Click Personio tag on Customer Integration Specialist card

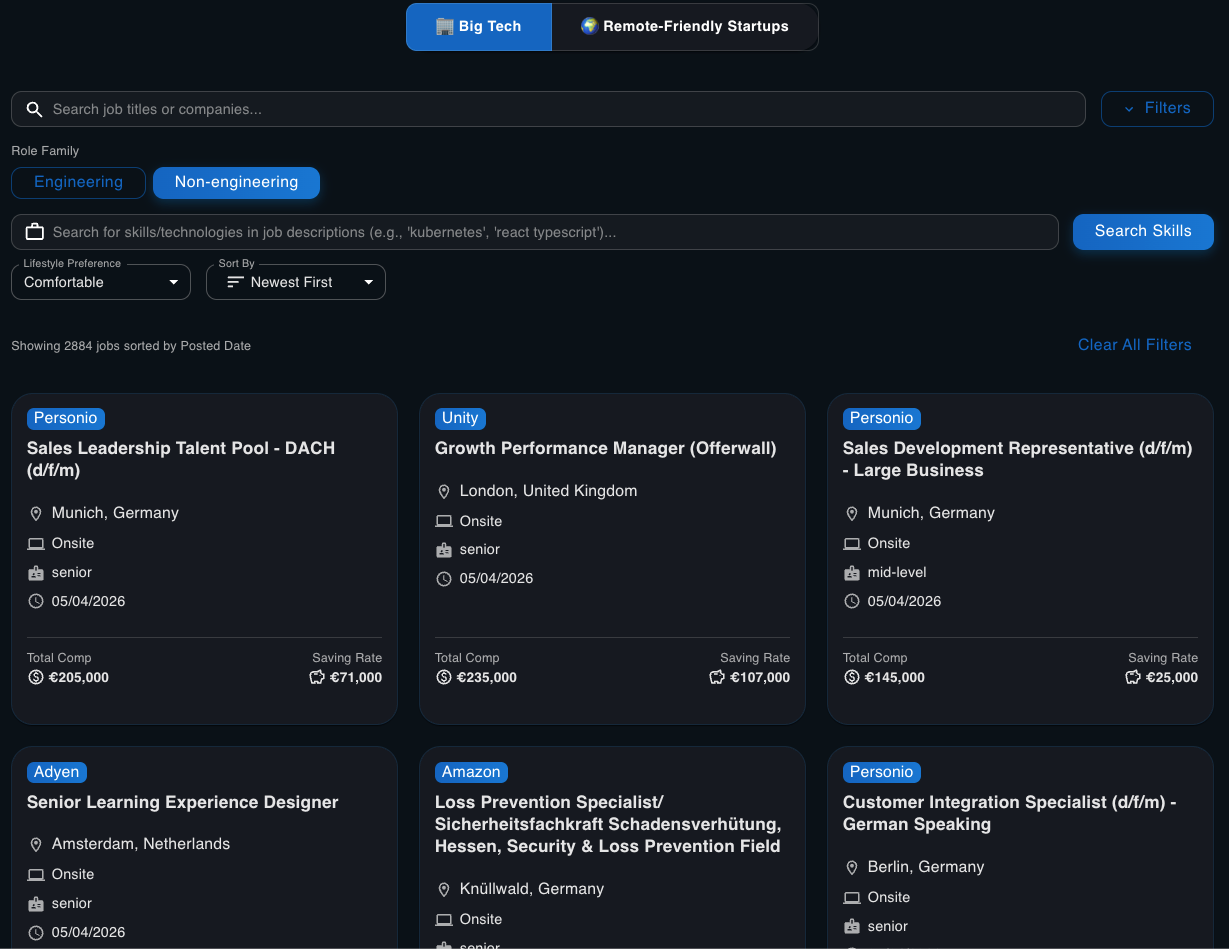click(x=881, y=772)
